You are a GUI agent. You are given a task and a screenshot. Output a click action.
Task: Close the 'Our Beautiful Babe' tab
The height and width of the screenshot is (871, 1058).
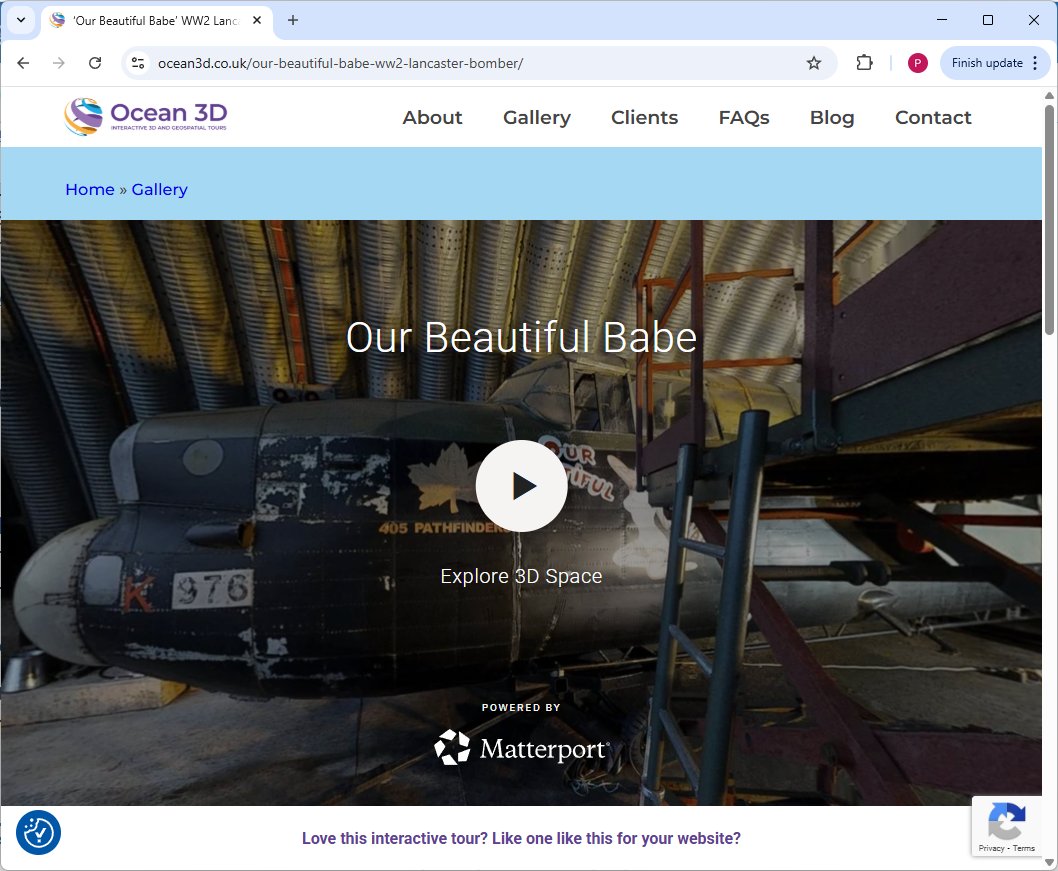257,20
